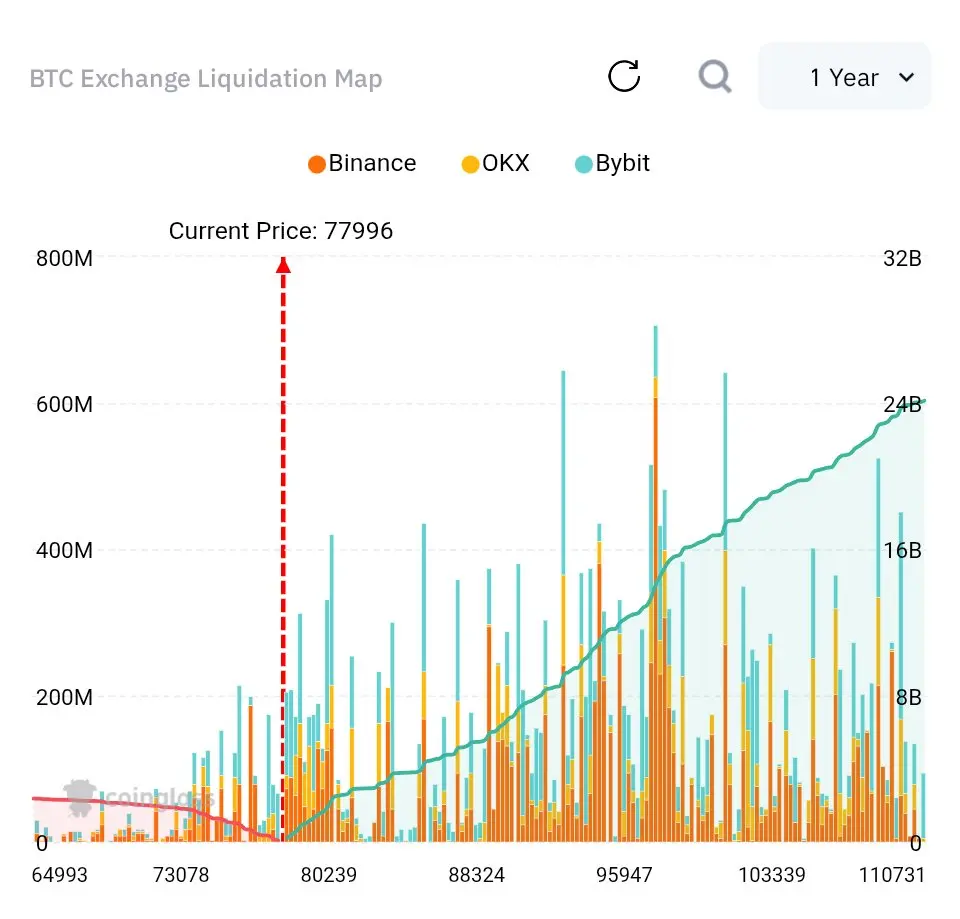Toggle the OKX legend series
960x919 pixels.
tap(495, 163)
